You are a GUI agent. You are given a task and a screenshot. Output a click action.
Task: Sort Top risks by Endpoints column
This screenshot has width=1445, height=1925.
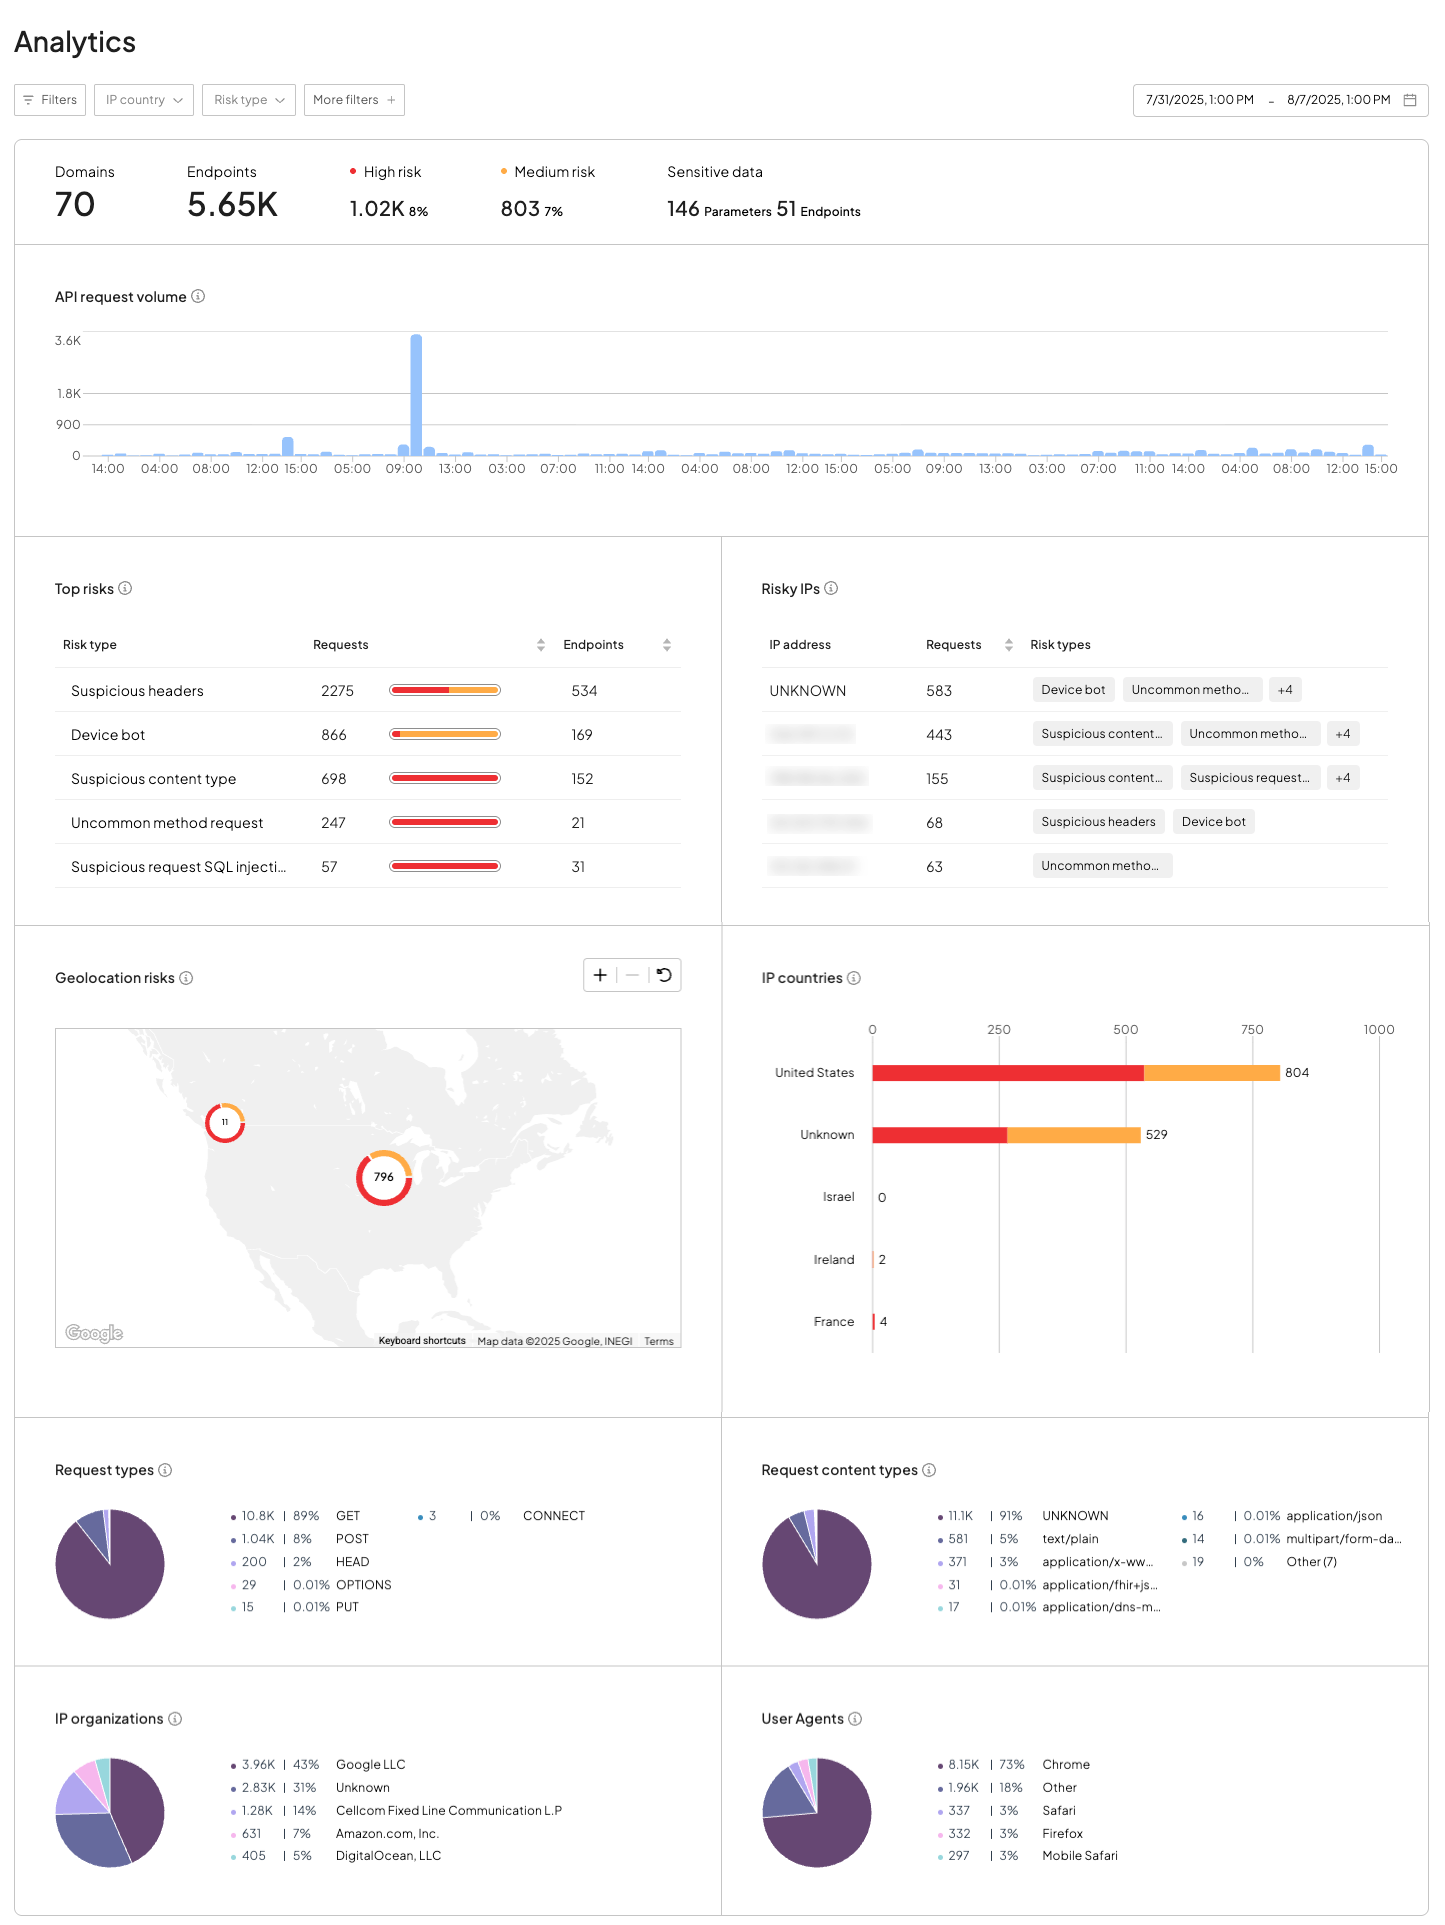(x=667, y=645)
